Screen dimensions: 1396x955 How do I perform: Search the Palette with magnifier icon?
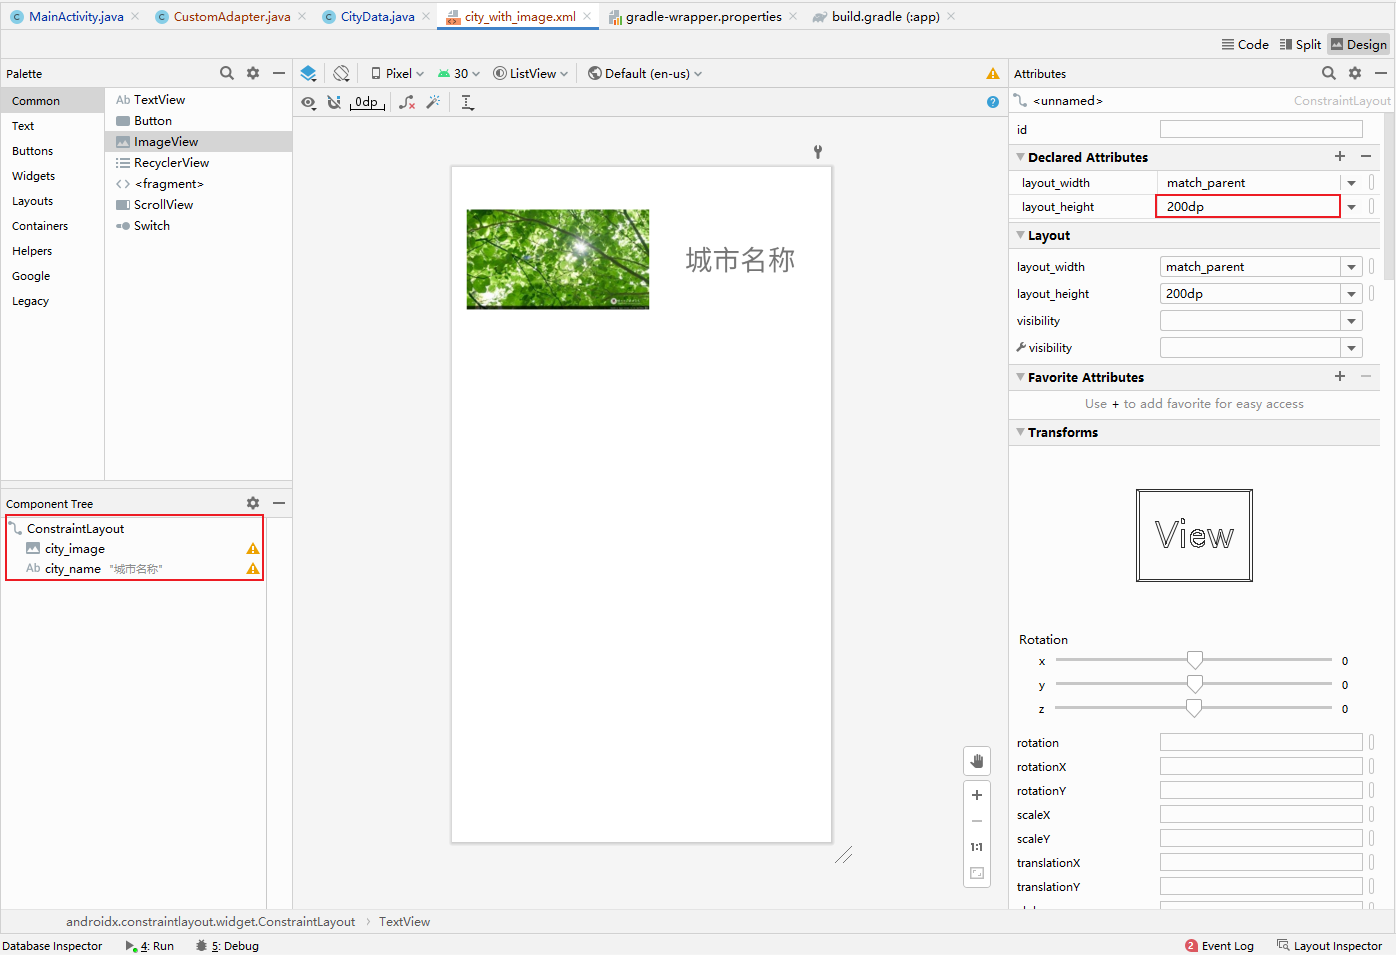click(x=227, y=73)
